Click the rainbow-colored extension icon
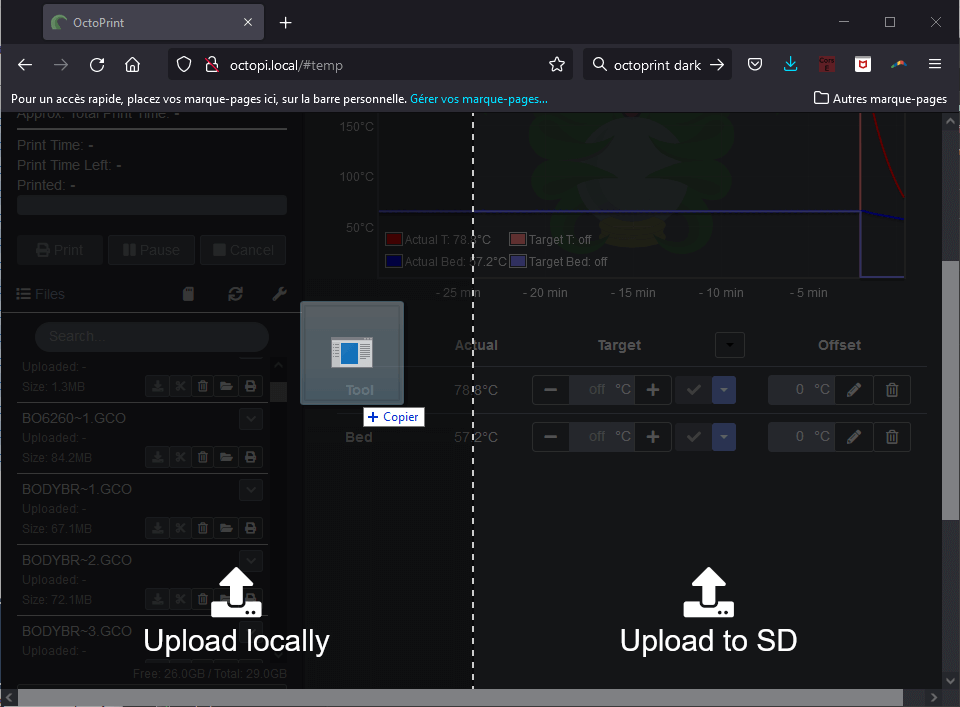 [x=898, y=64]
